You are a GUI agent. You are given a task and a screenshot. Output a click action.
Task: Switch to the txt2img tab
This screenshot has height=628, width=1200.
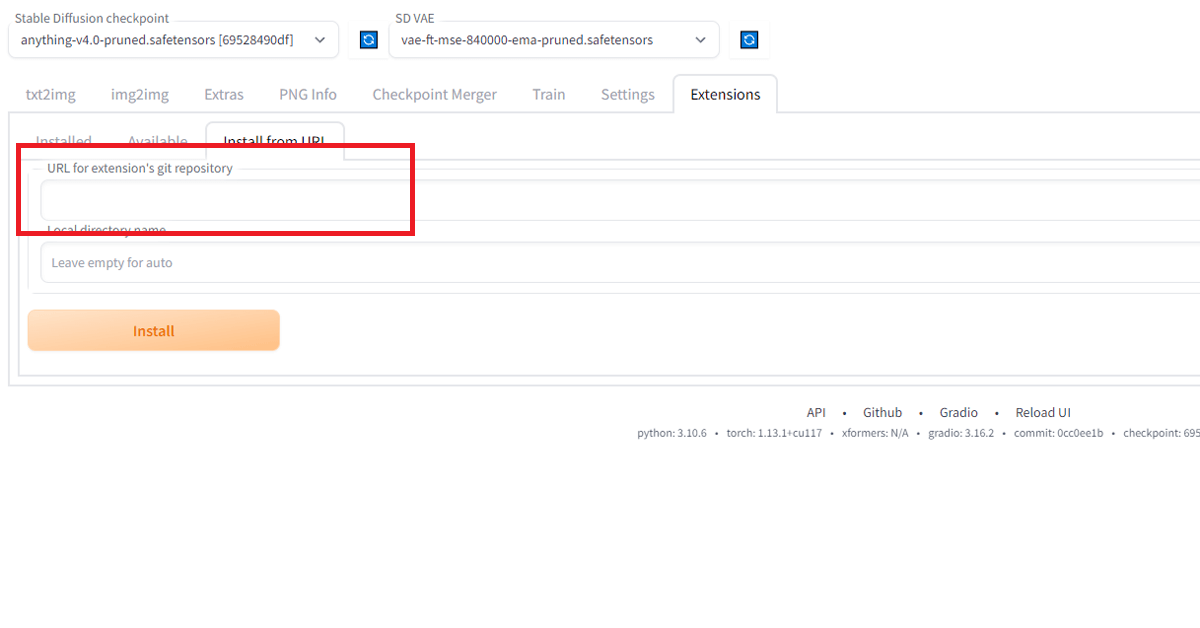tap(50, 94)
